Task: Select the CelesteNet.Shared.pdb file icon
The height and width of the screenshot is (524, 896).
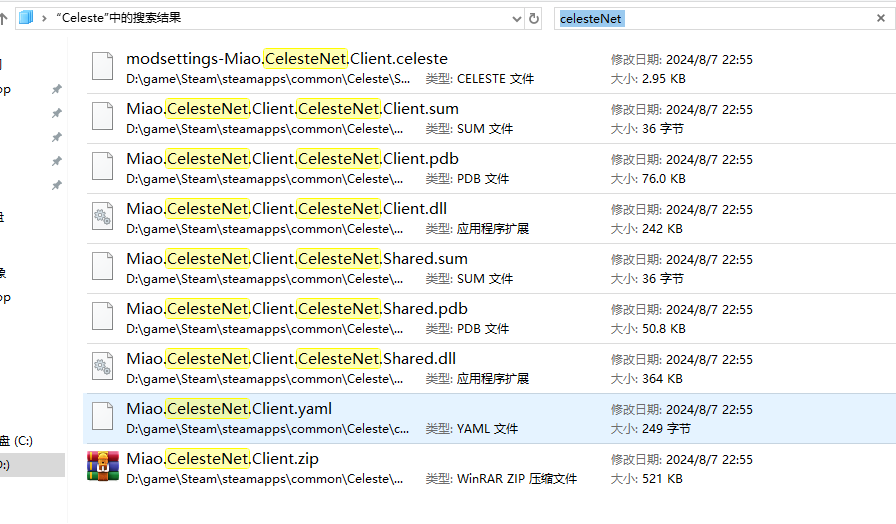Action: (102, 318)
